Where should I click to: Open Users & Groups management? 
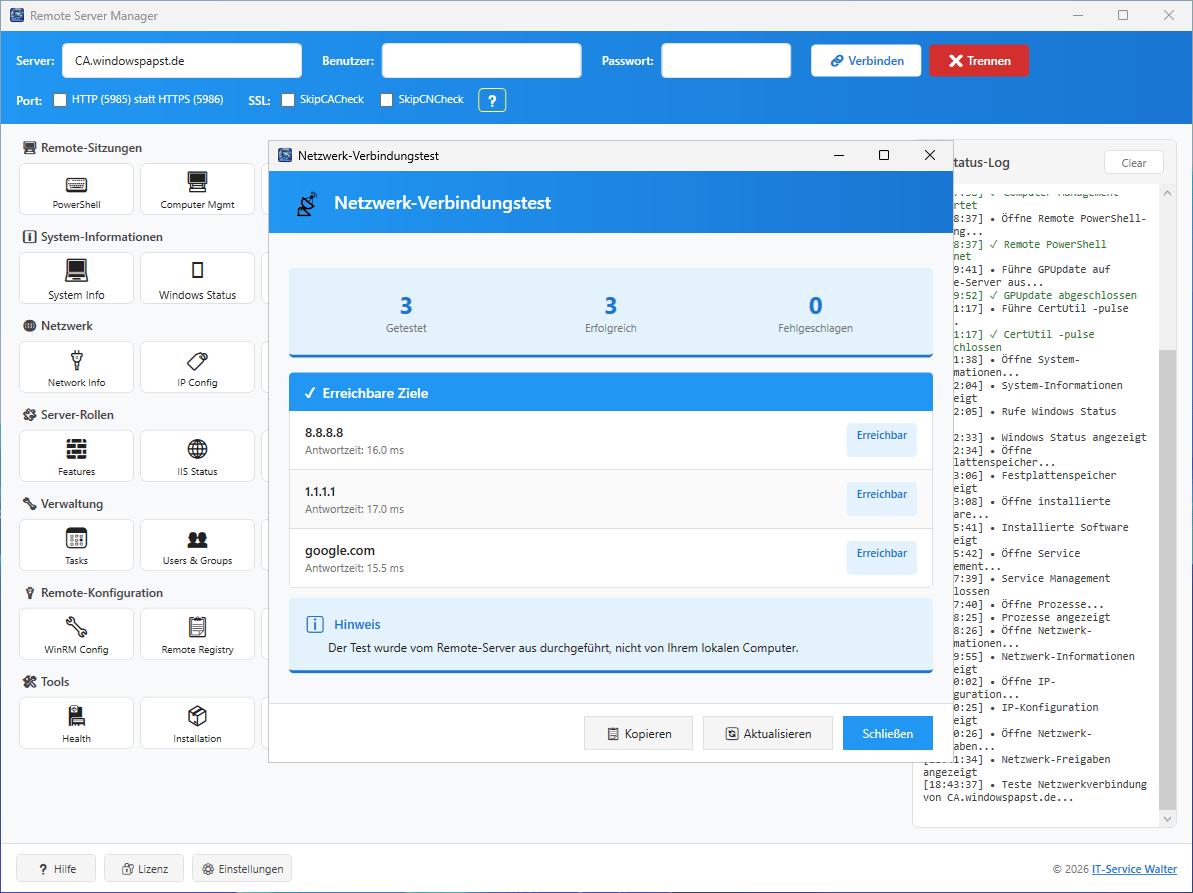point(197,545)
